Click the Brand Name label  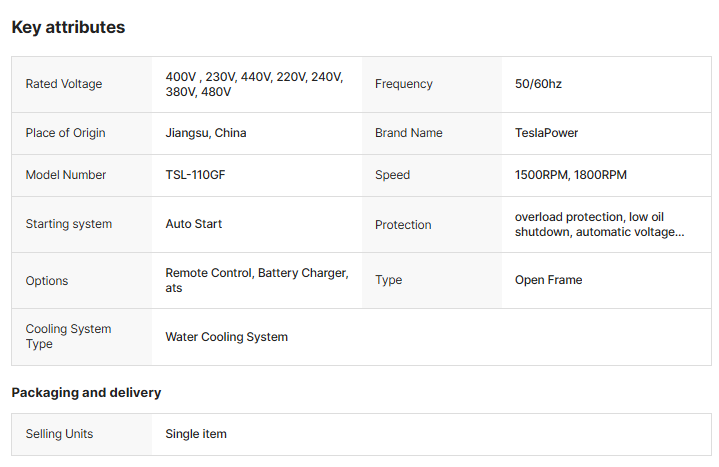pyautogui.click(x=409, y=133)
